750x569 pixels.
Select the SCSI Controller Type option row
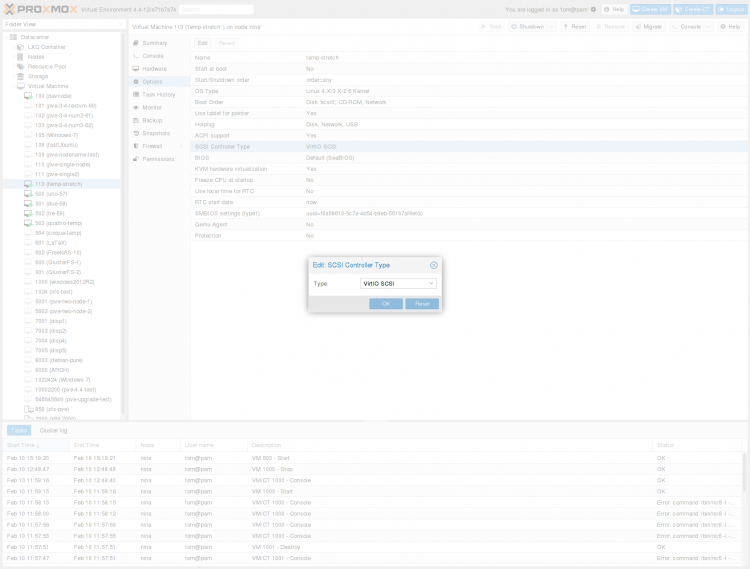point(469,147)
